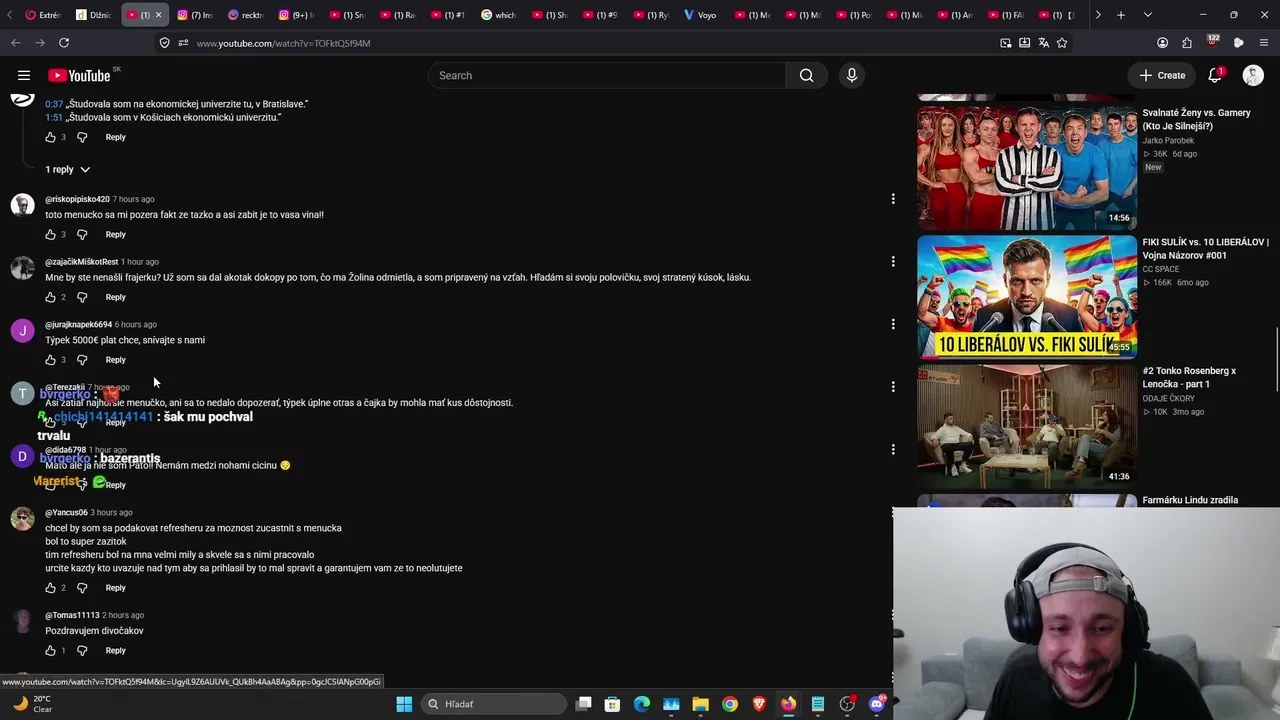The image size is (1280, 720).
Task: Open a new browser tab
Action: click(1121, 15)
